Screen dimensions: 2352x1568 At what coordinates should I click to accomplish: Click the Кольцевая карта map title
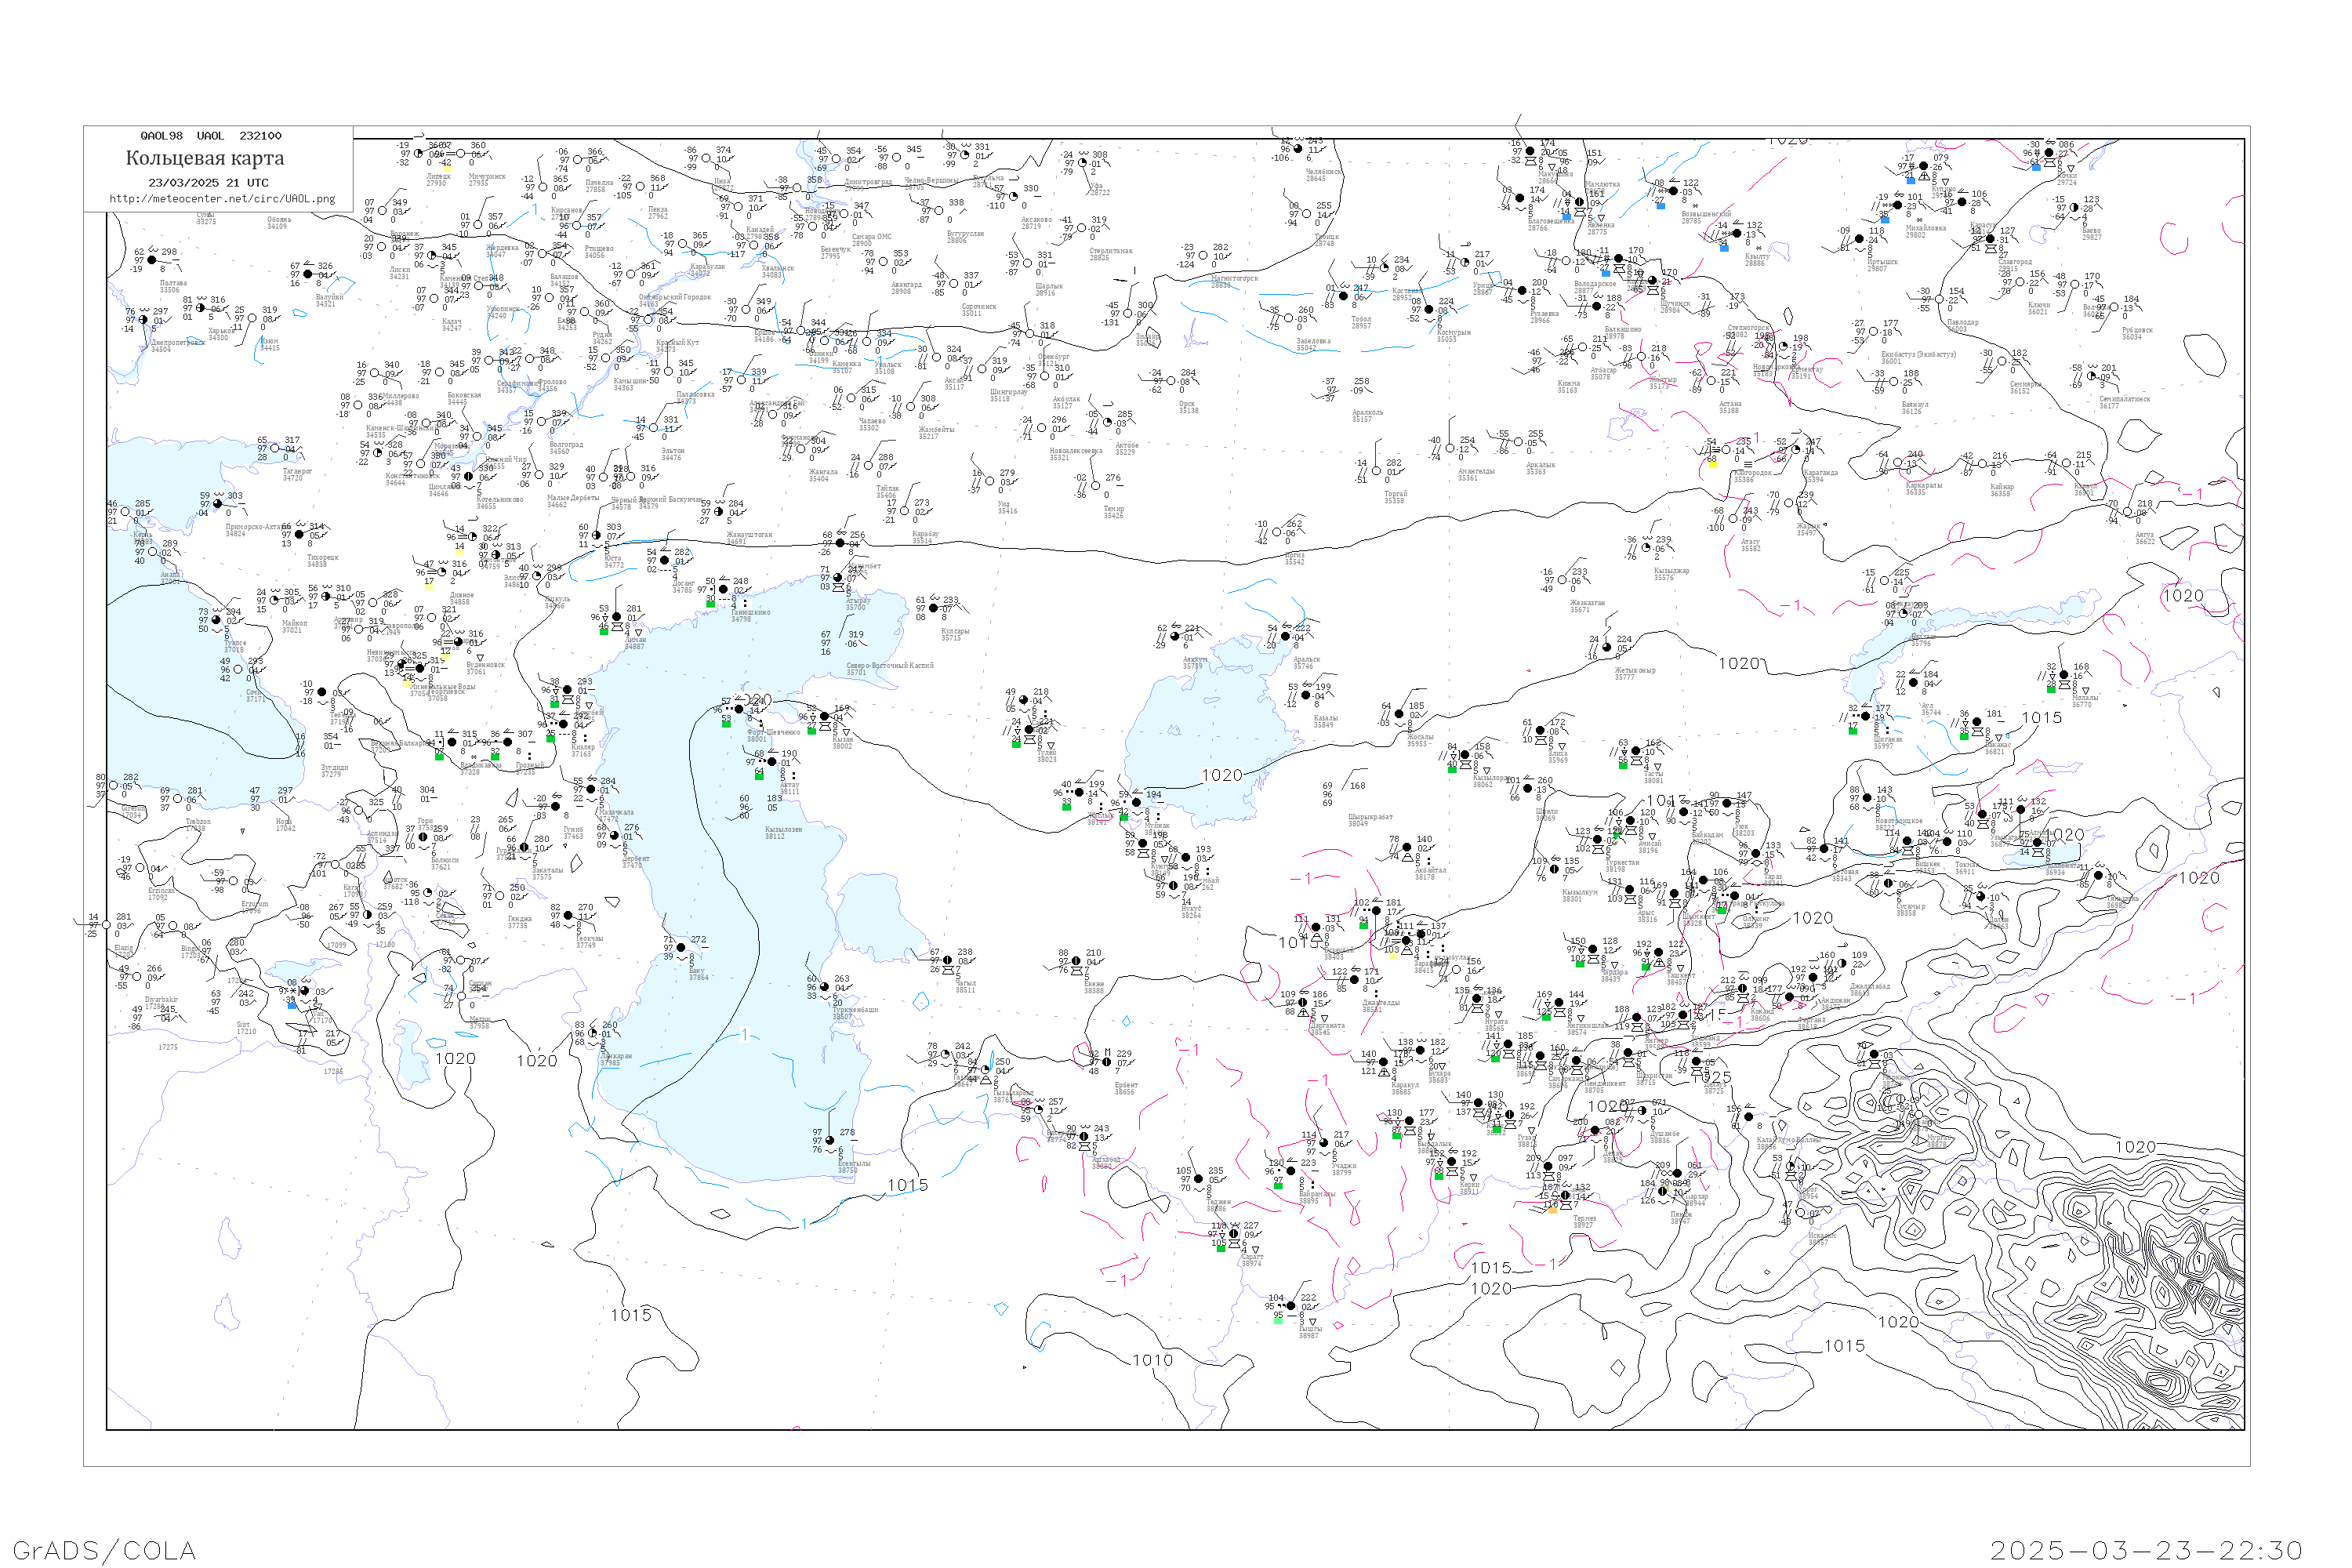click(x=205, y=158)
